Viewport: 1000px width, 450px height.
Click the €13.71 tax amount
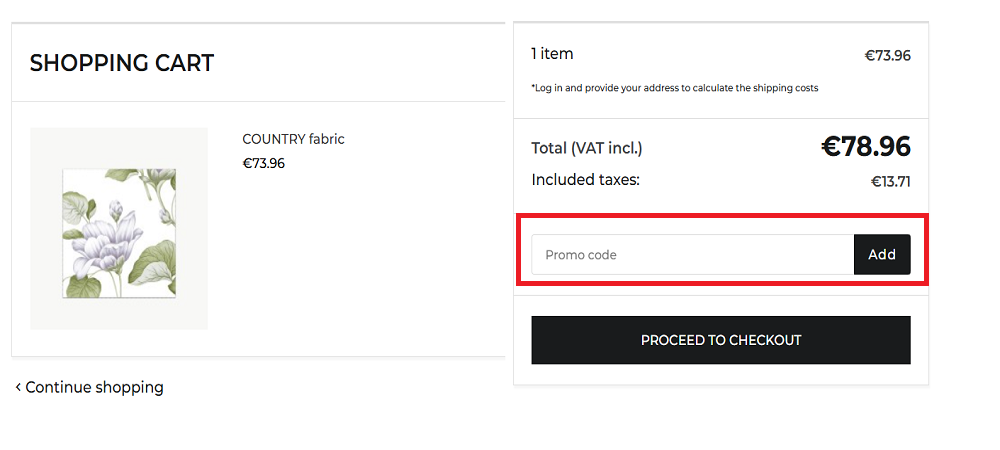tap(890, 182)
